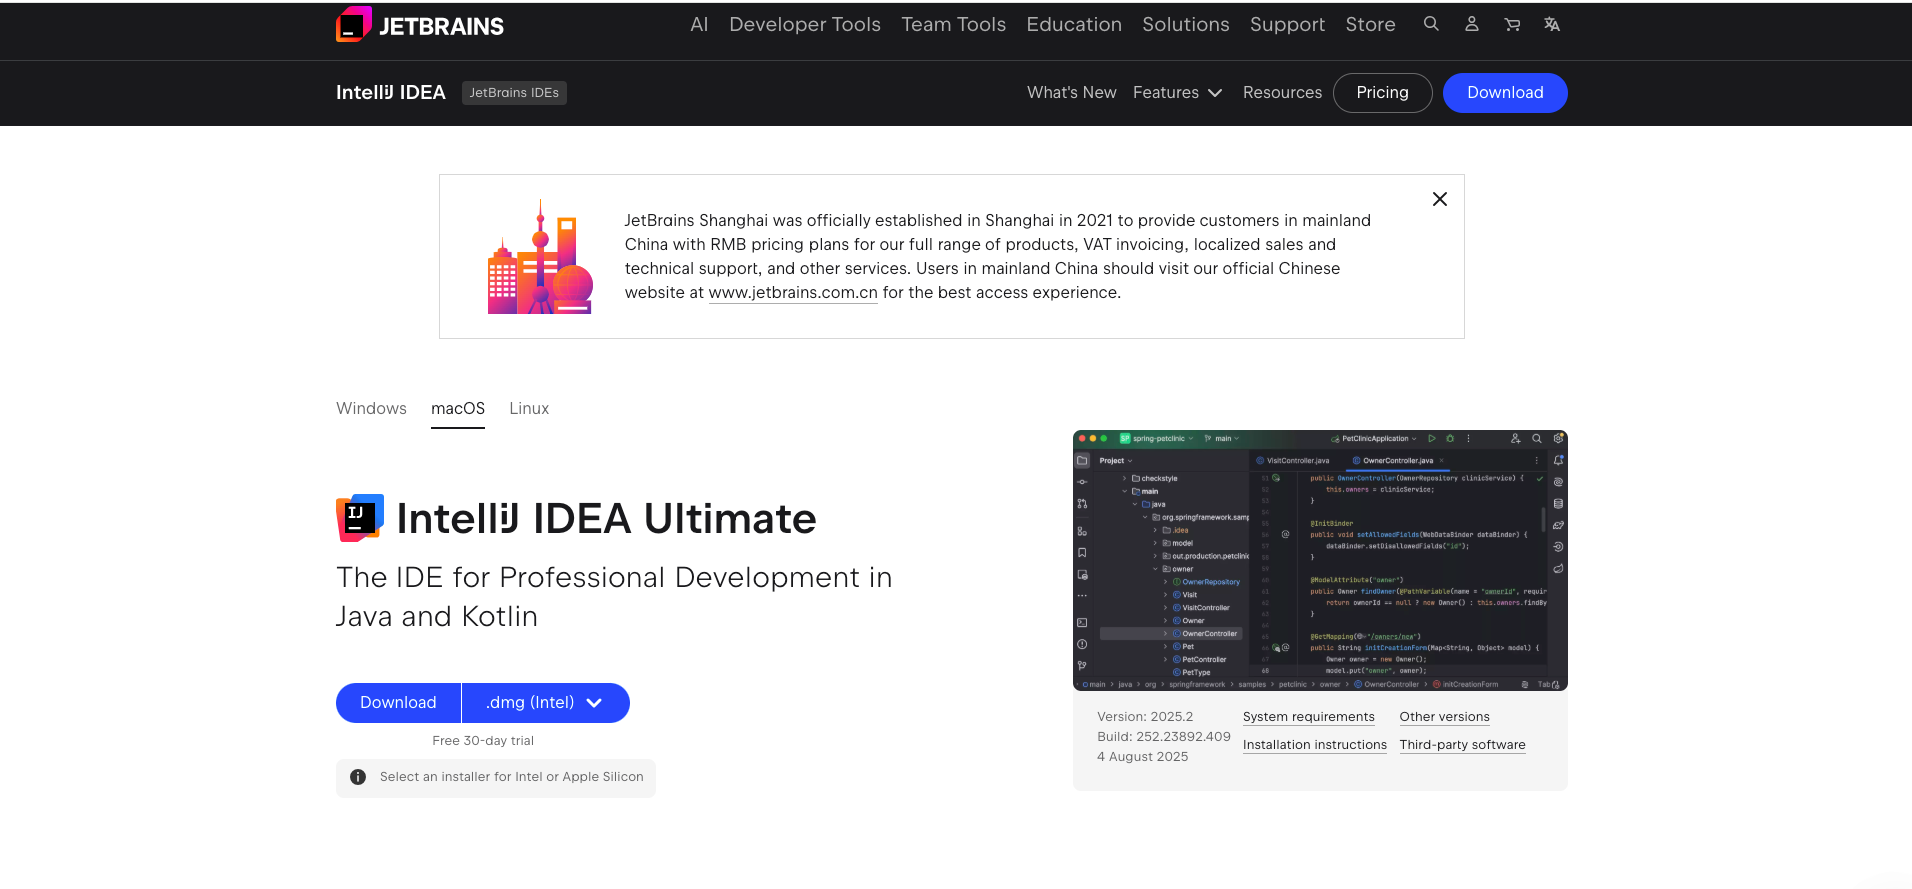Open Third-party software link
Viewport: 1912px width, 889px height.
pyautogui.click(x=1462, y=745)
